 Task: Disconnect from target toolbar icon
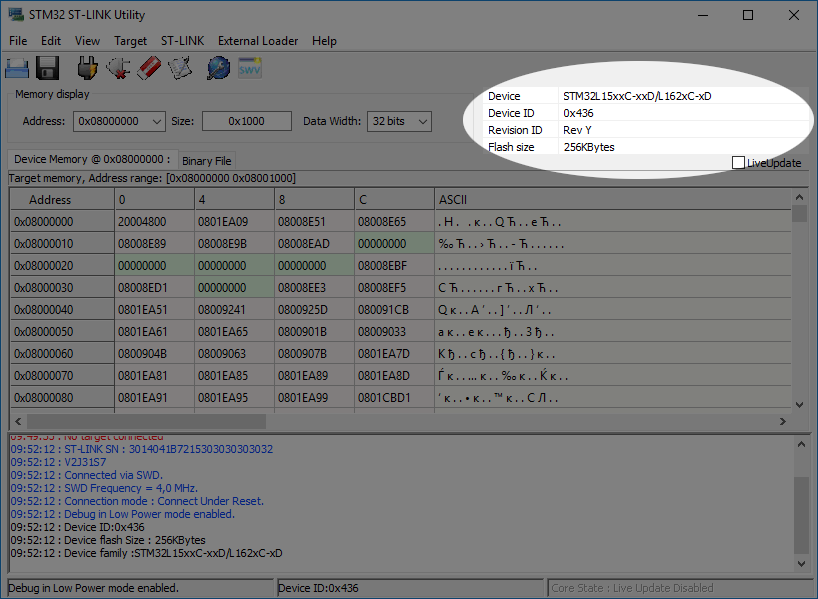(118, 68)
